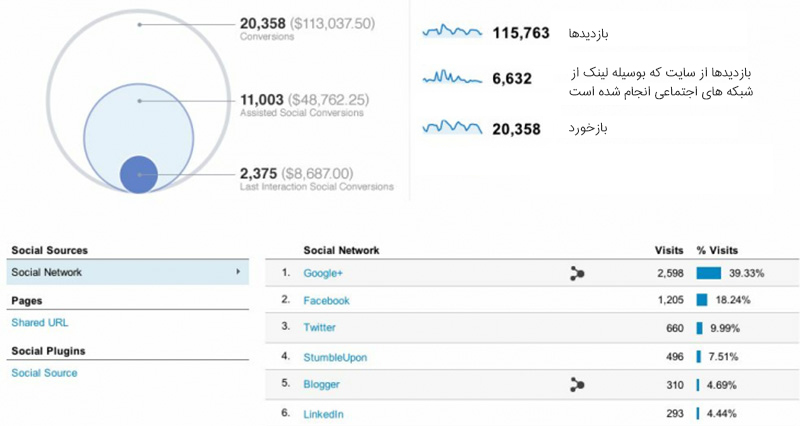The width and height of the screenshot is (800, 426).
Task: Click the dark blue Last Interaction circle
Action: [x=139, y=174]
